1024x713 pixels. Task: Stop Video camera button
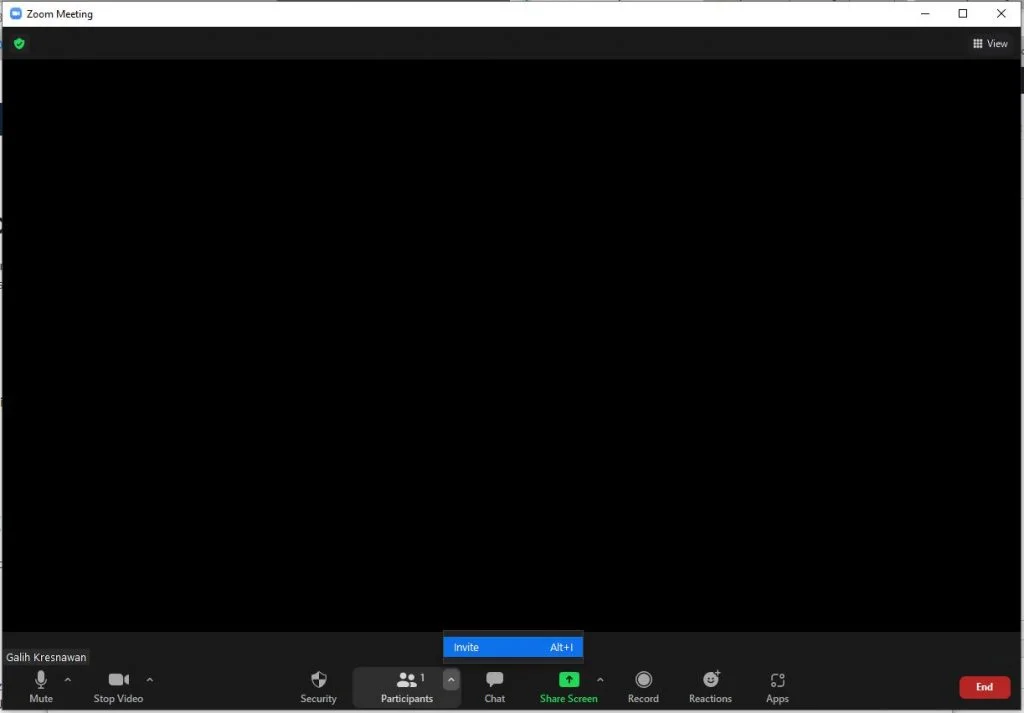click(x=118, y=686)
